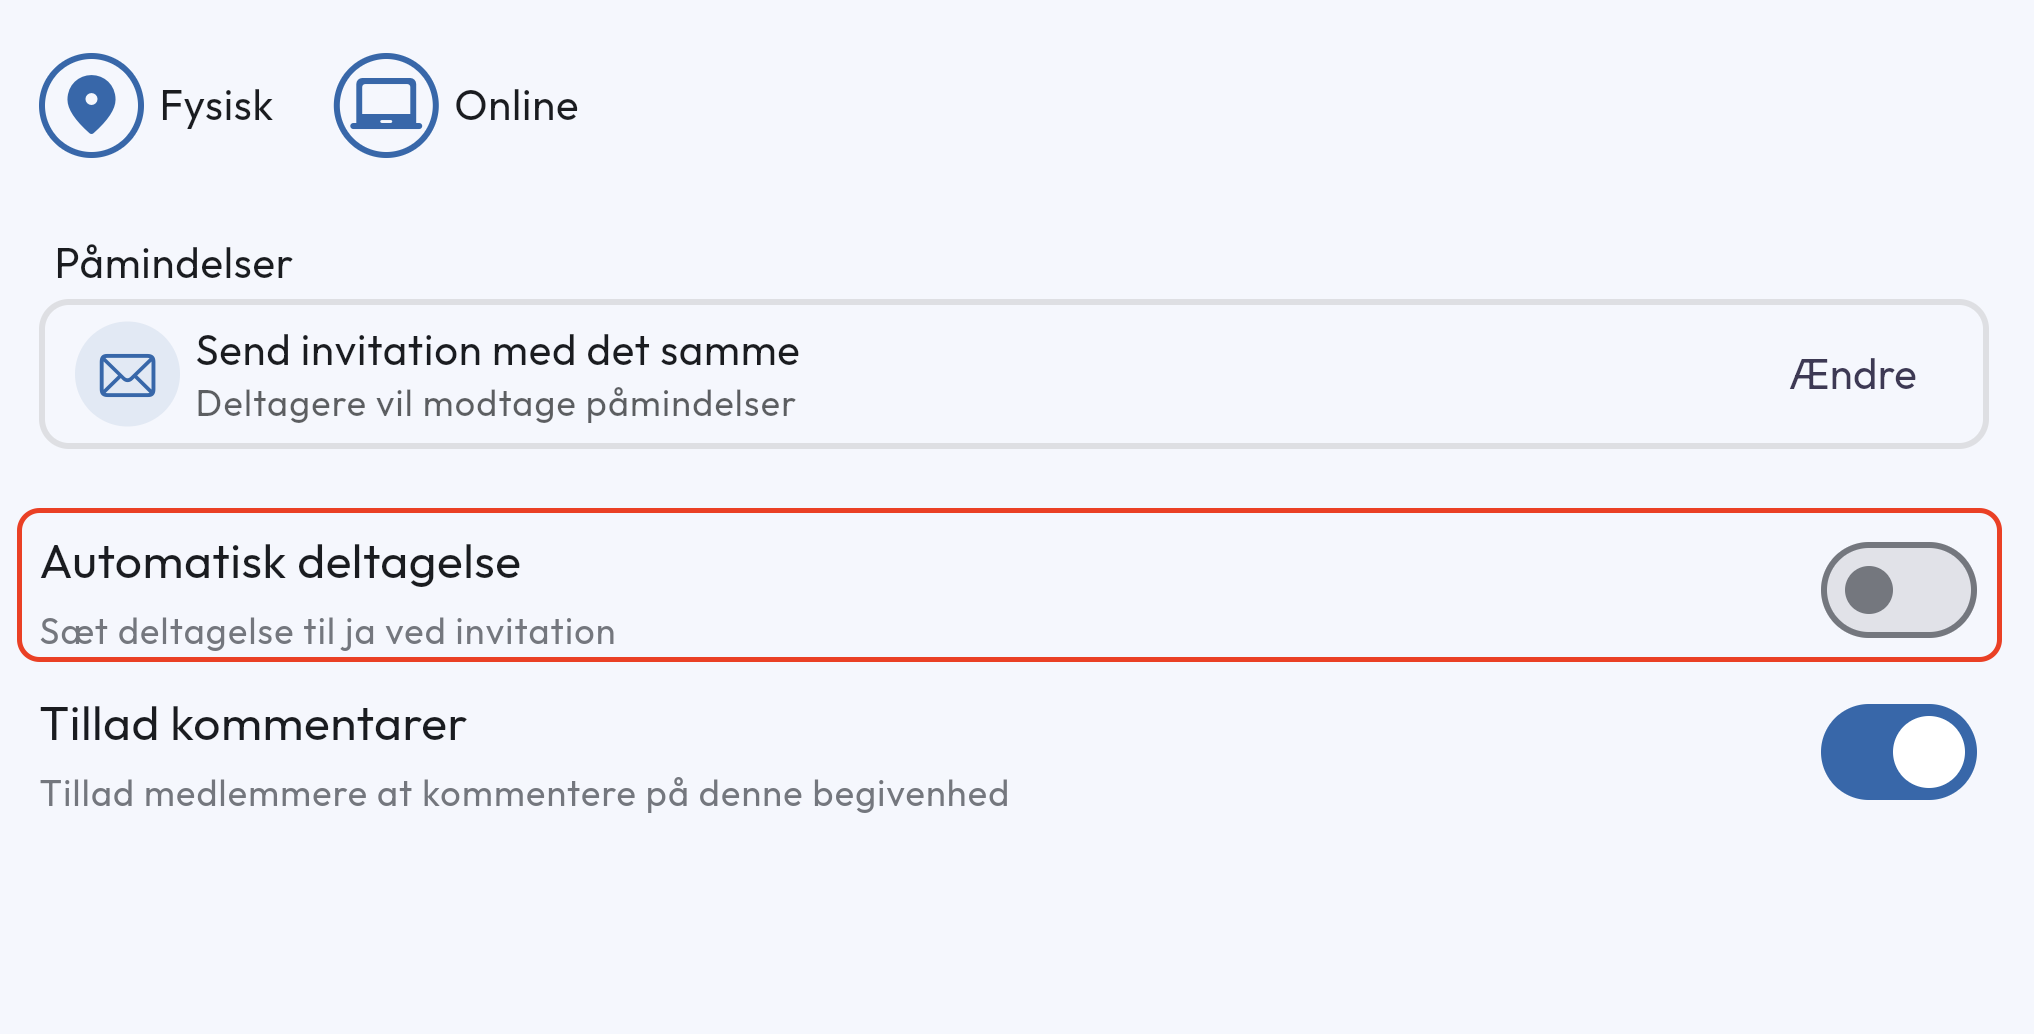
Task: Click the grey knob of Automatisk deltagelse
Action: tap(1868, 590)
